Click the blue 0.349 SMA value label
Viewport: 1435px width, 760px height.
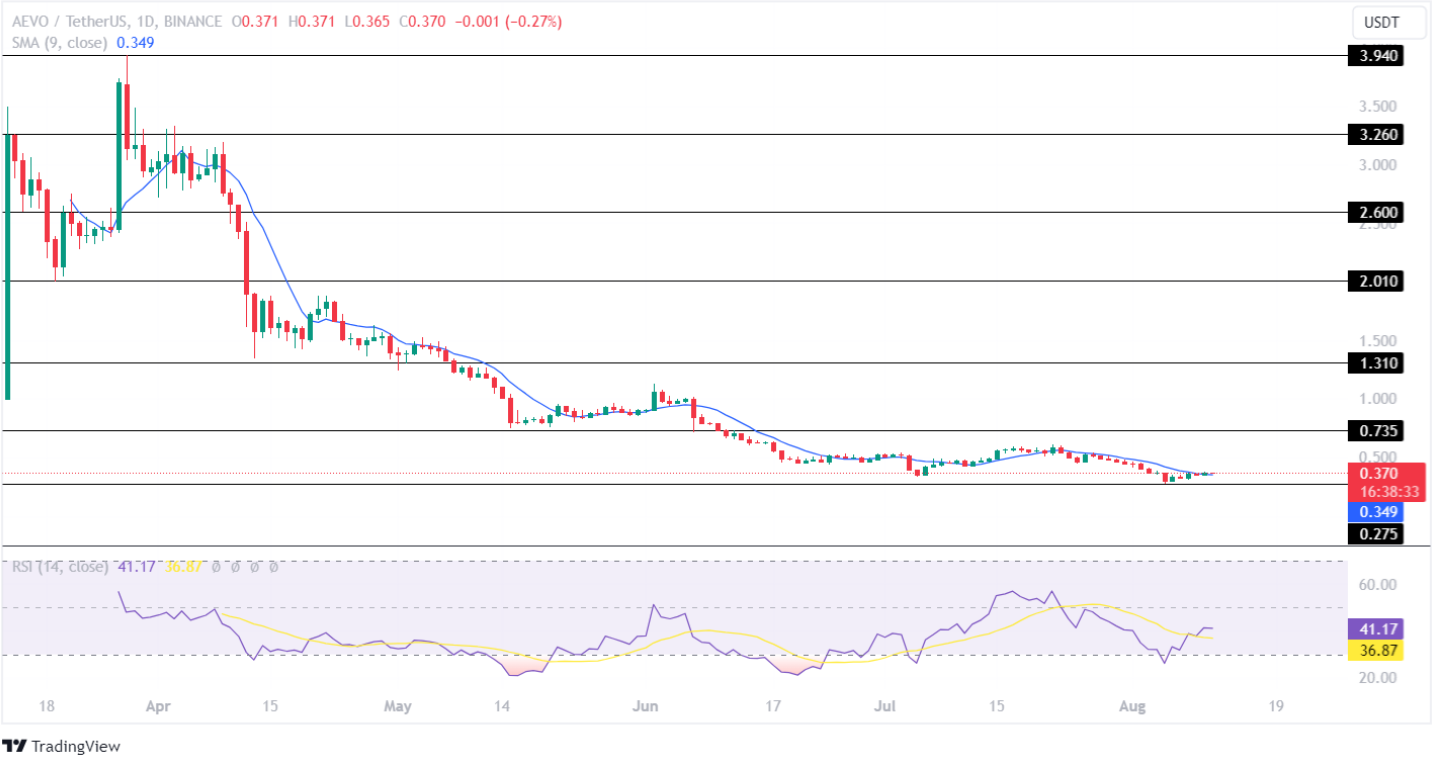click(1374, 512)
